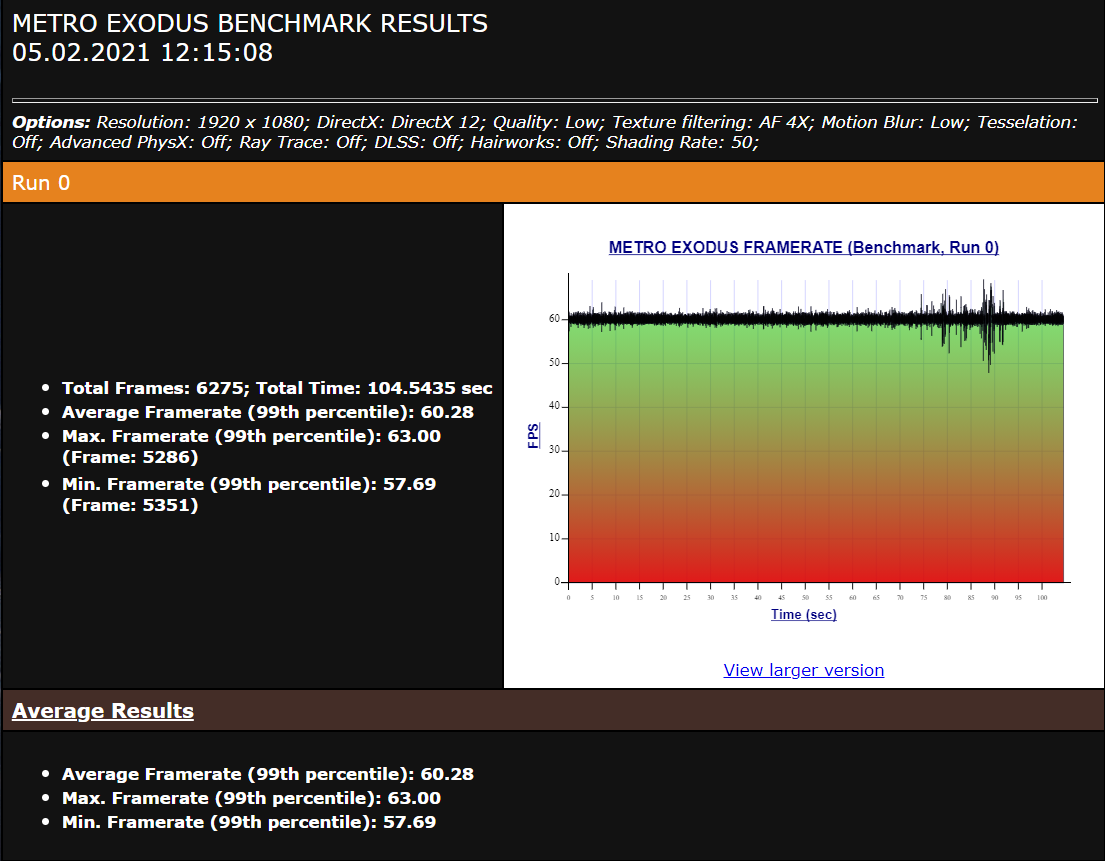Click Average Results Average Framerate 60.28

coord(268,774)
